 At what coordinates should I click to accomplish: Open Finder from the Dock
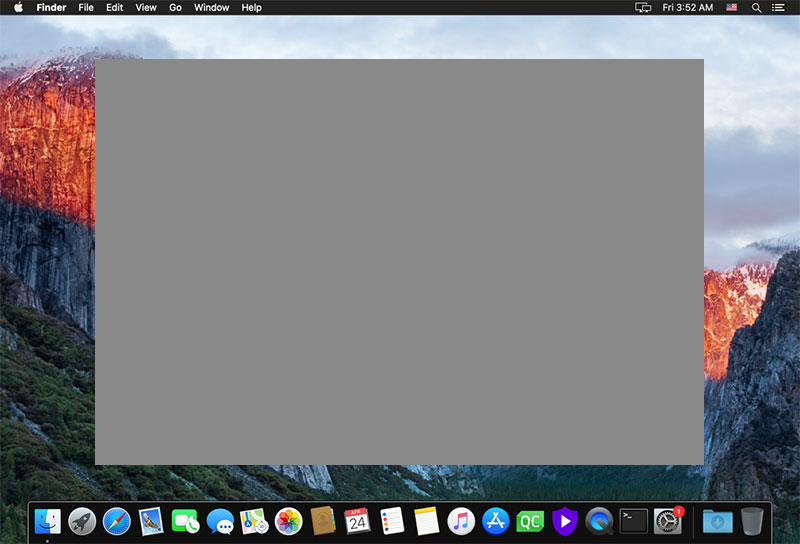point(47,522)
